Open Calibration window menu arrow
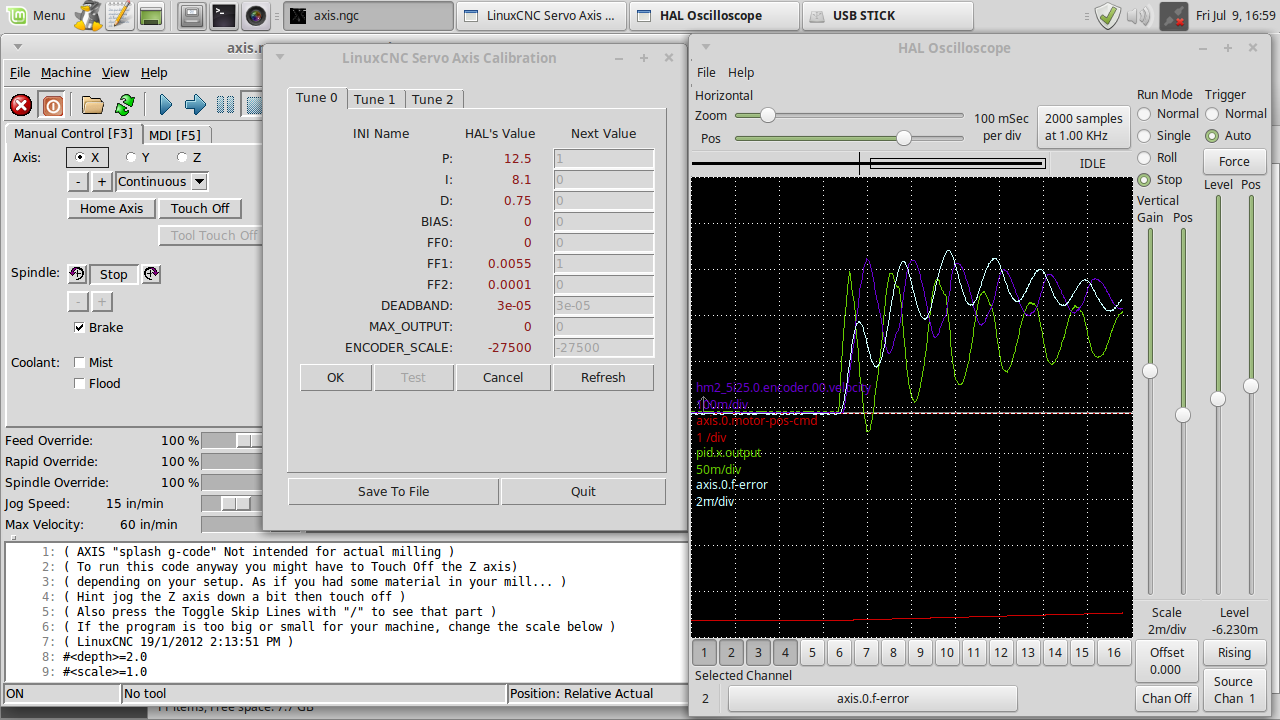Image resolution: width=1280 pixels, height=720 pixels. coord(280,58)
